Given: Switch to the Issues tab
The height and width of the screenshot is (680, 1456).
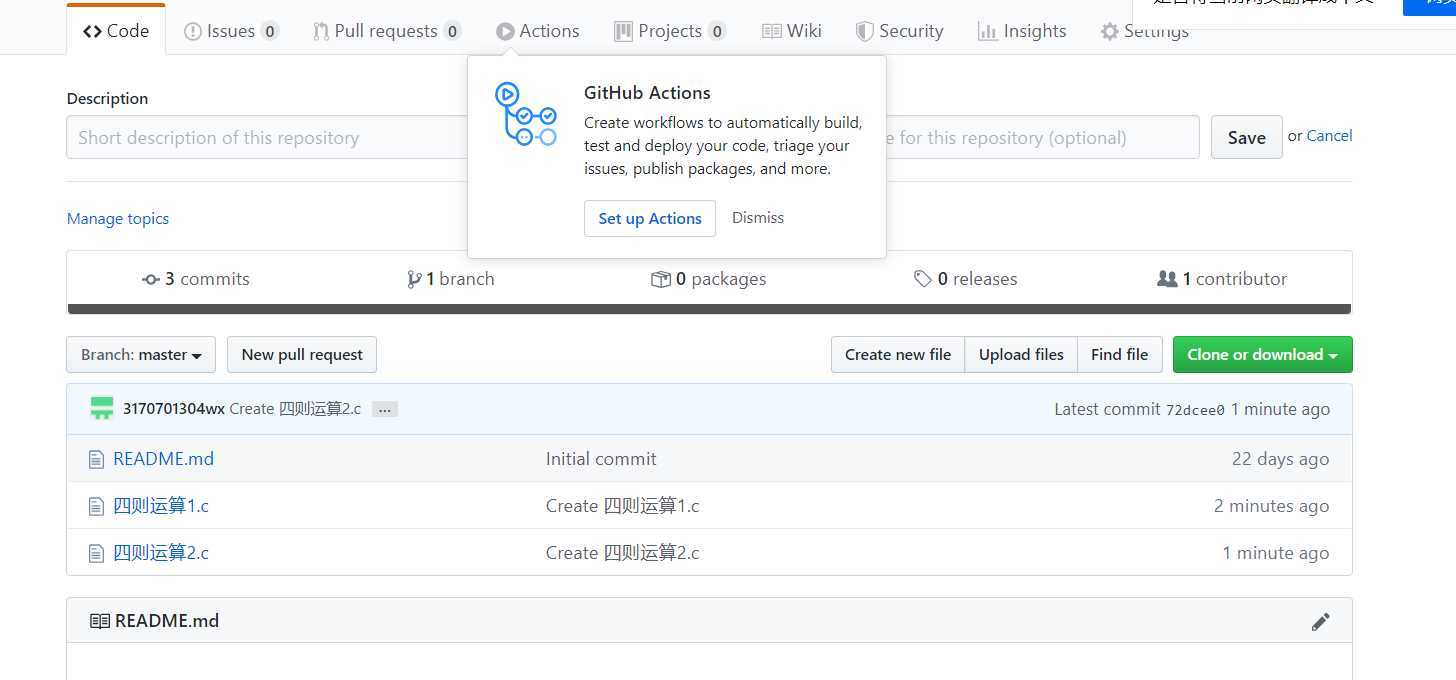Looking at the screenshot, I should pos(231,31).
